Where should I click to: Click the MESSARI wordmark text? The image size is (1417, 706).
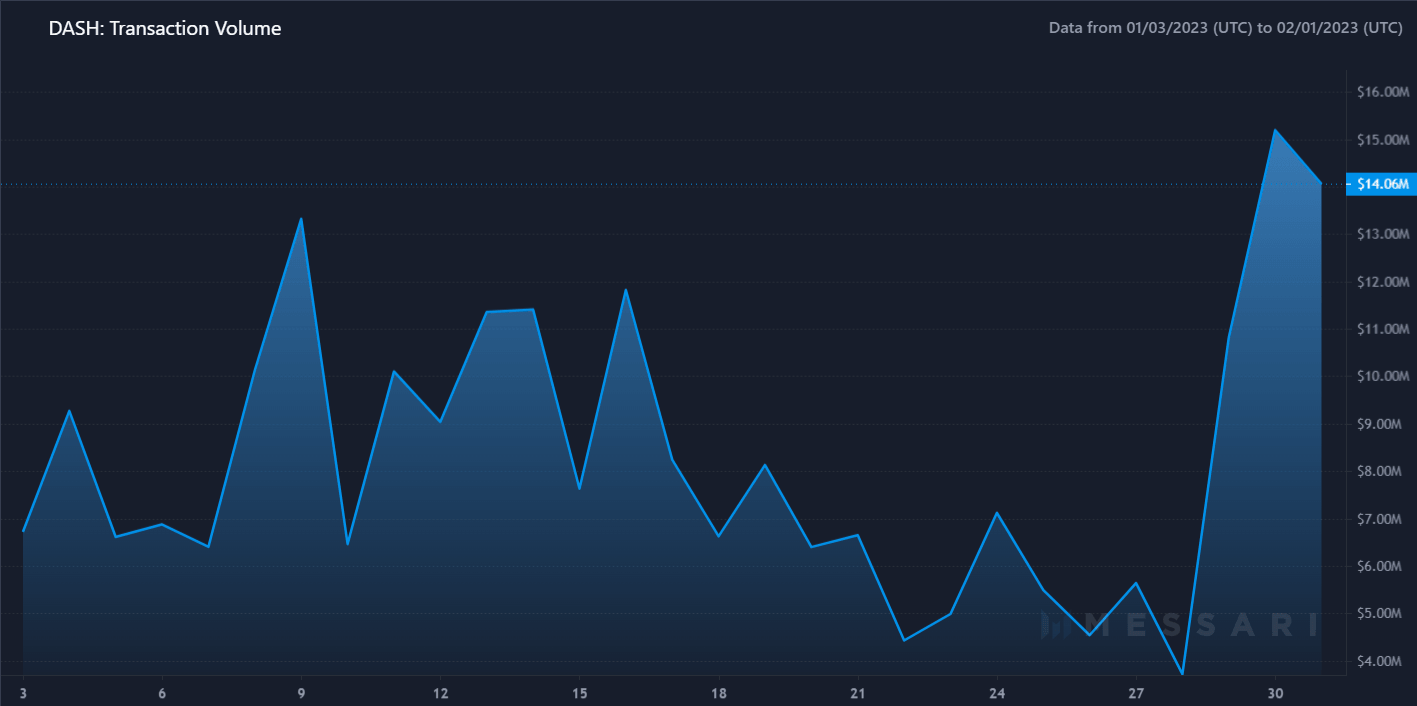1200,627
